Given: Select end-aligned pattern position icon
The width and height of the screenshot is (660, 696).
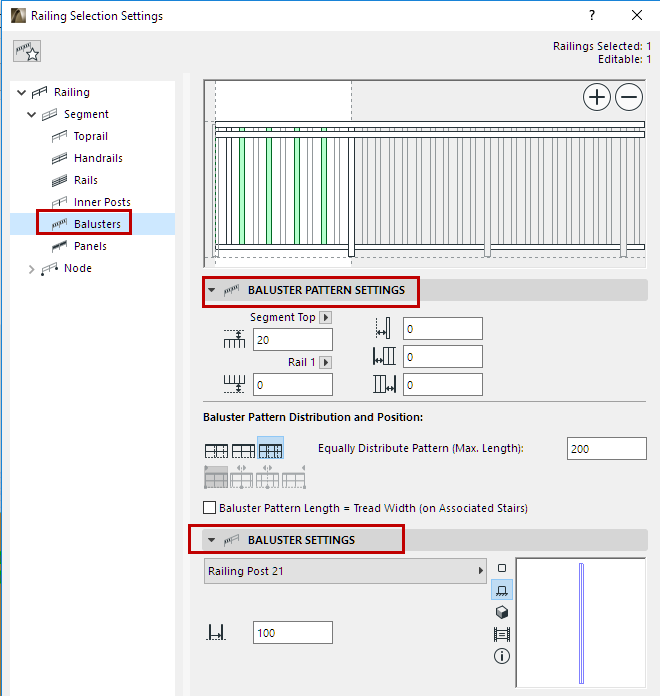Looking at the screenshot, I should [293, 477].
